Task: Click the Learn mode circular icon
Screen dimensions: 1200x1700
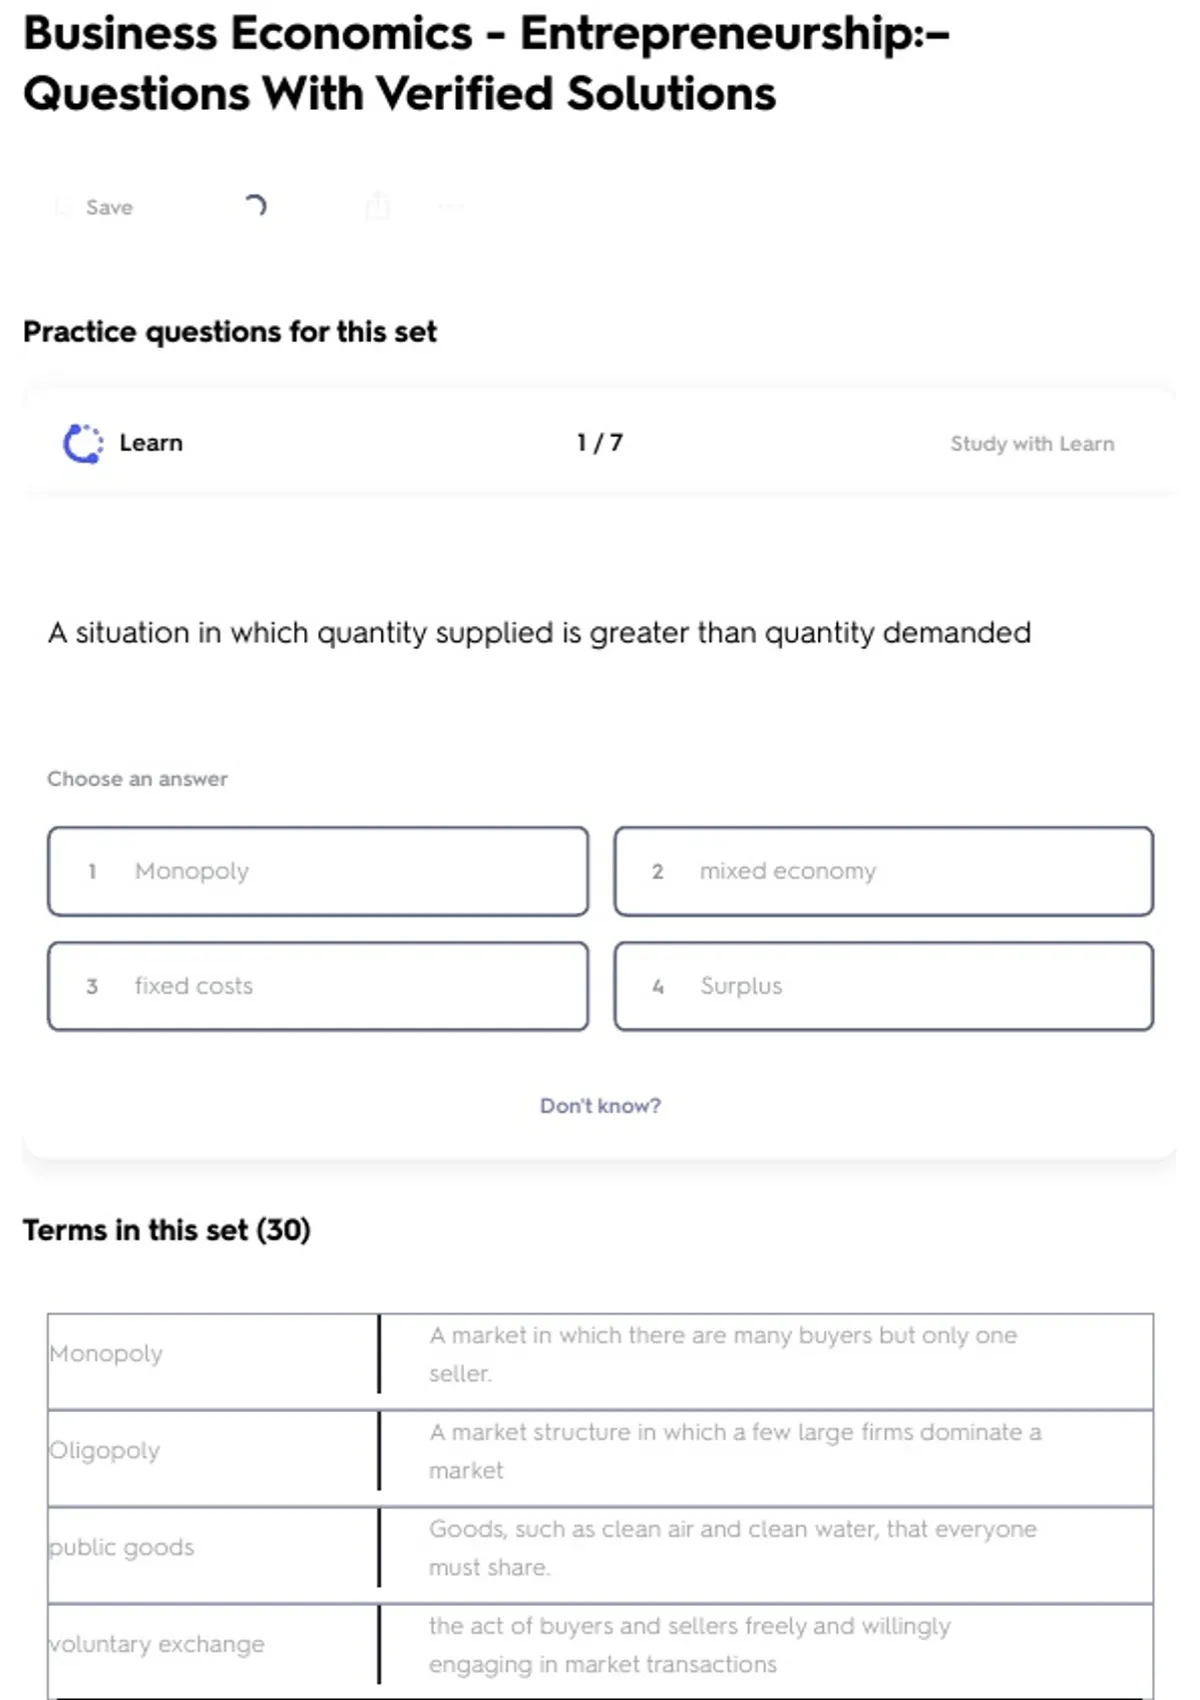Action: coord(83,443)
